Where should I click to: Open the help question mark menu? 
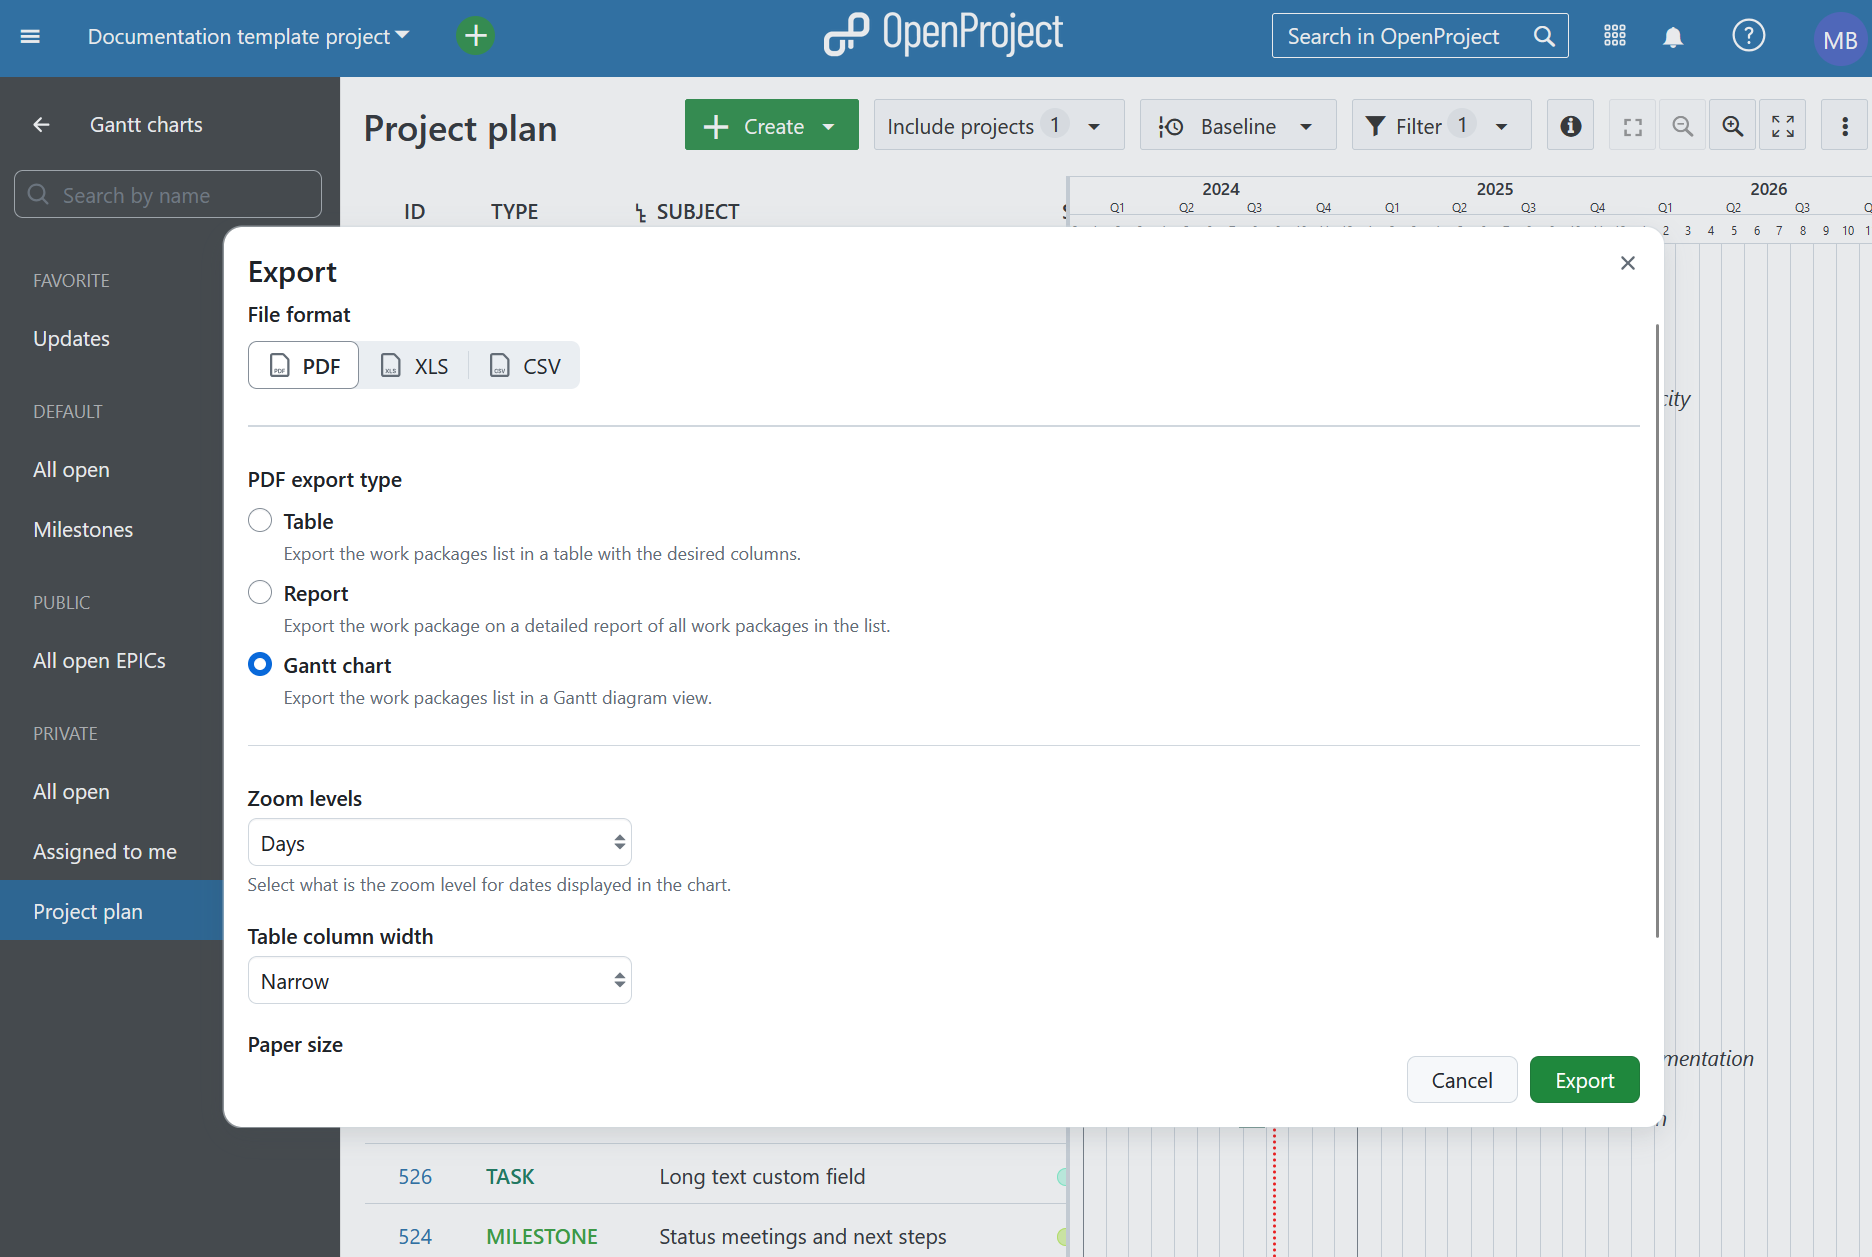pos(1749,37)
